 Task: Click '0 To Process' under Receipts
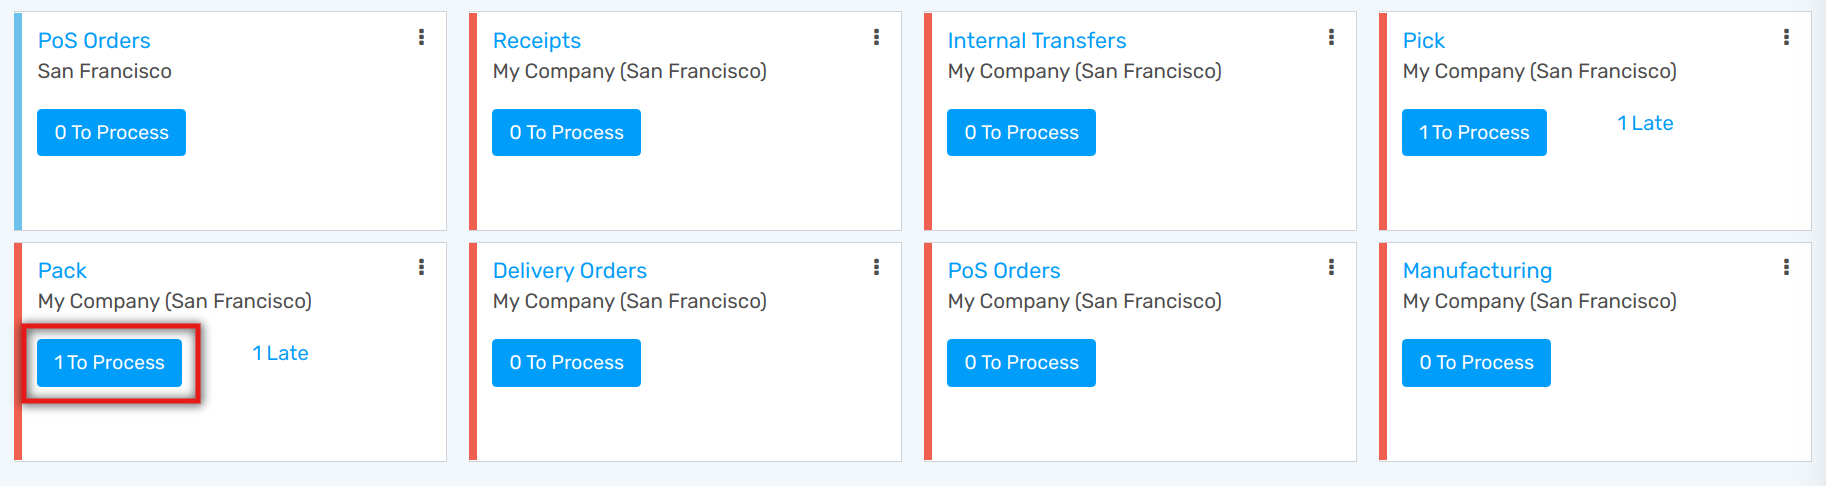(566, 132)
